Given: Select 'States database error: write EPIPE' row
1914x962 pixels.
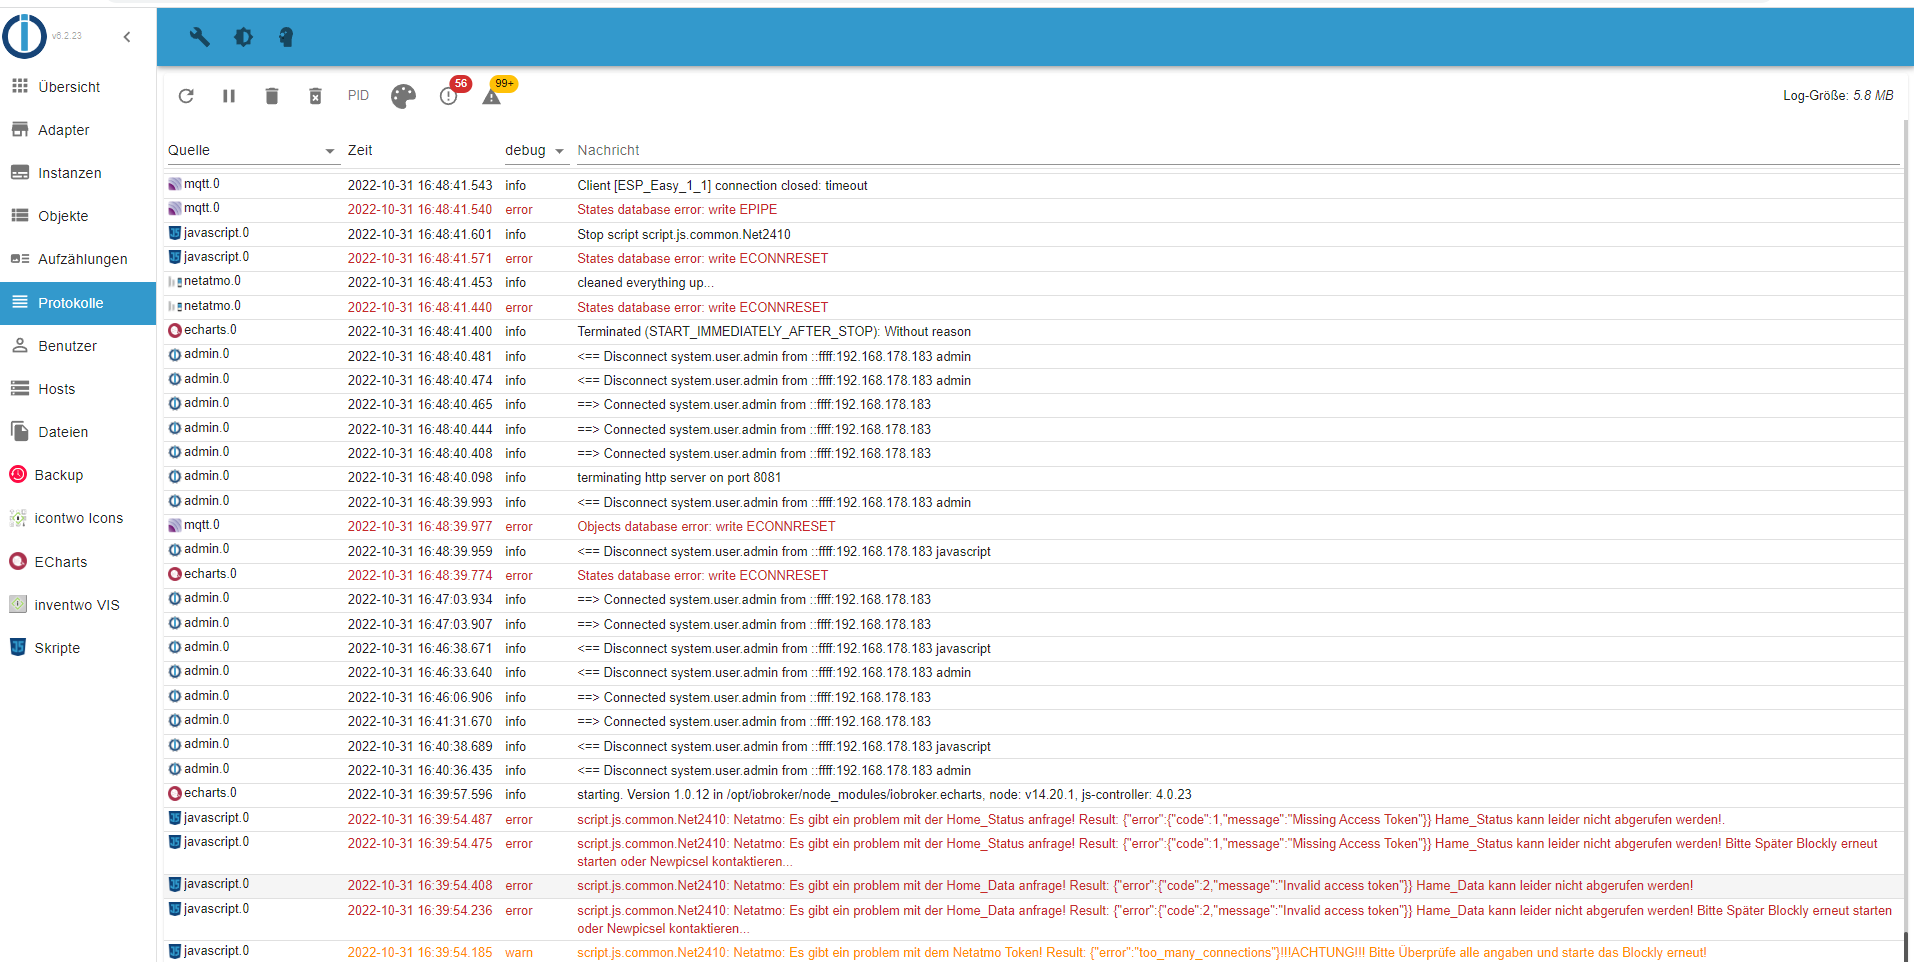Looking at the screenshot, I should click(x=1034, y=210).
